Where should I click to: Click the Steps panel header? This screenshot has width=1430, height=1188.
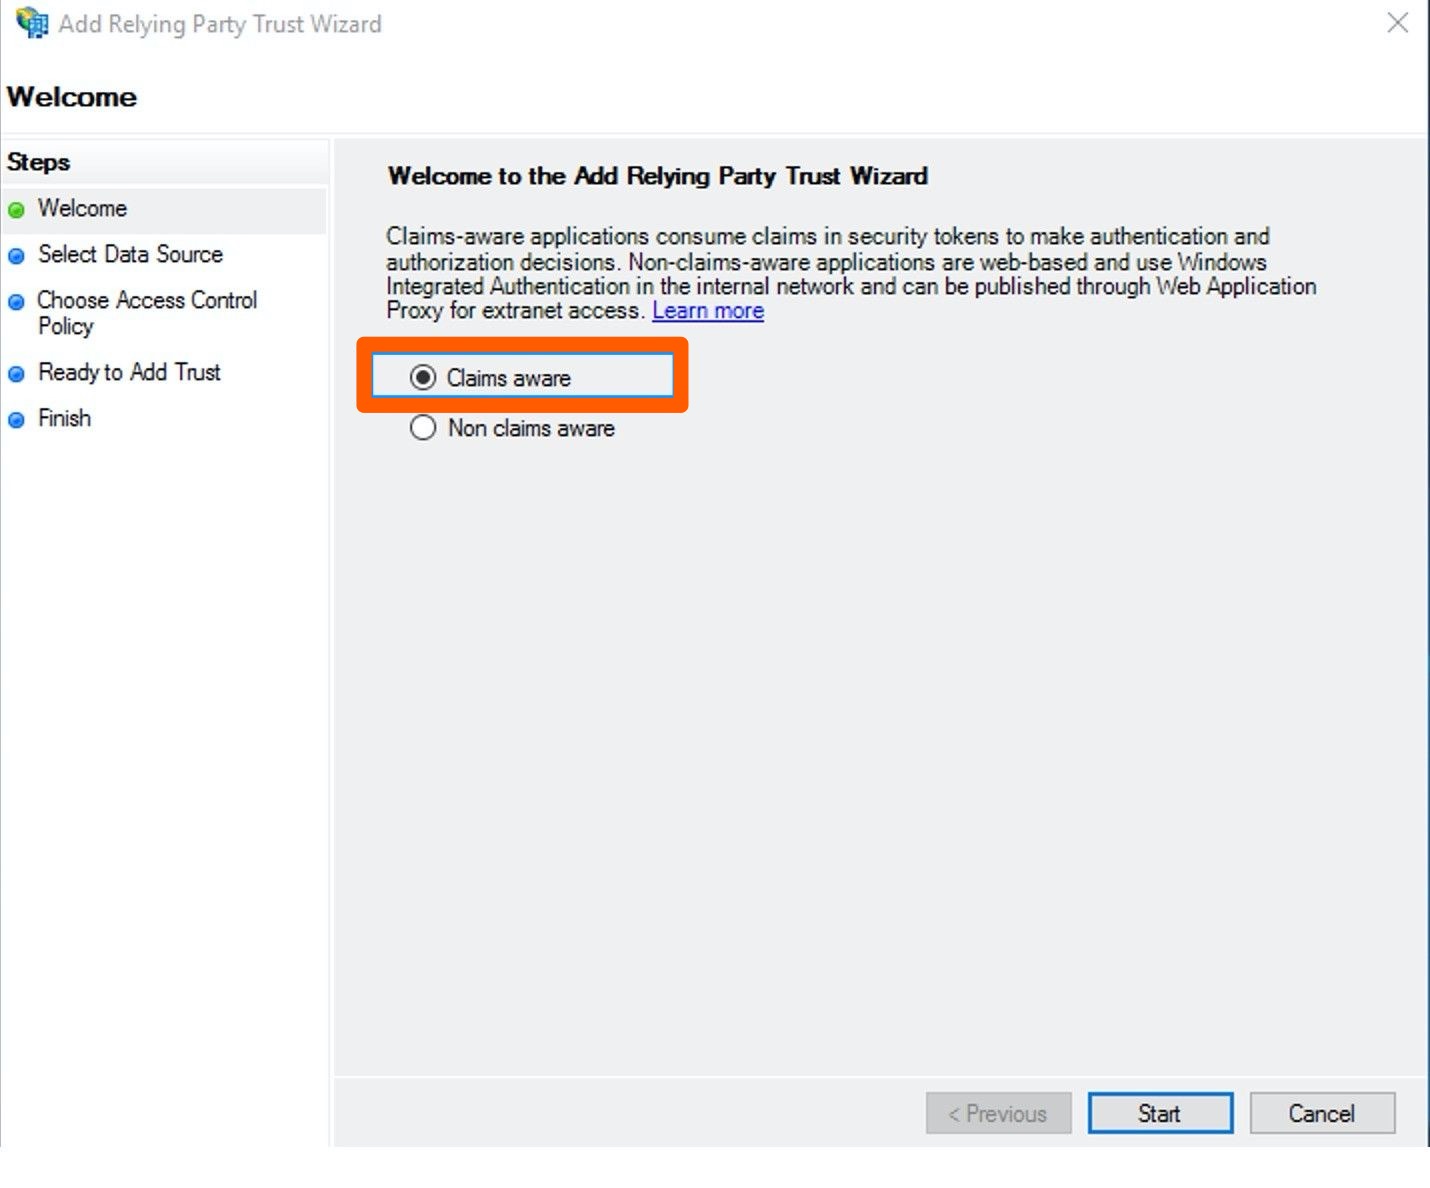click(x=38, y=162)
